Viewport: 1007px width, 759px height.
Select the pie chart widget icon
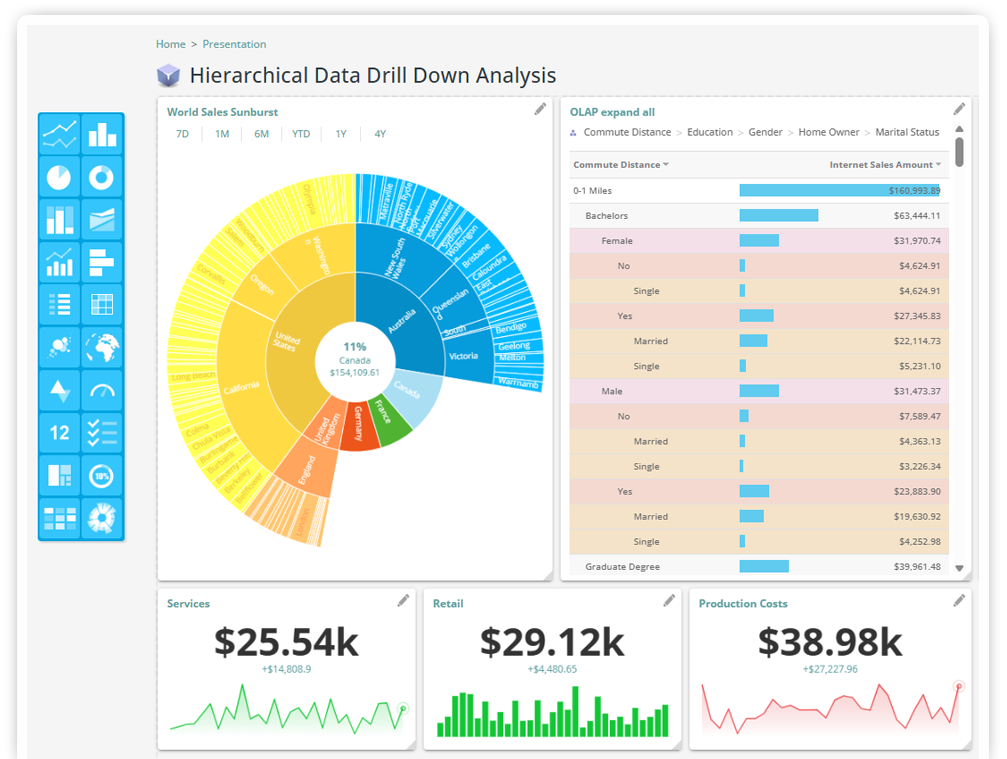(59, 178)
